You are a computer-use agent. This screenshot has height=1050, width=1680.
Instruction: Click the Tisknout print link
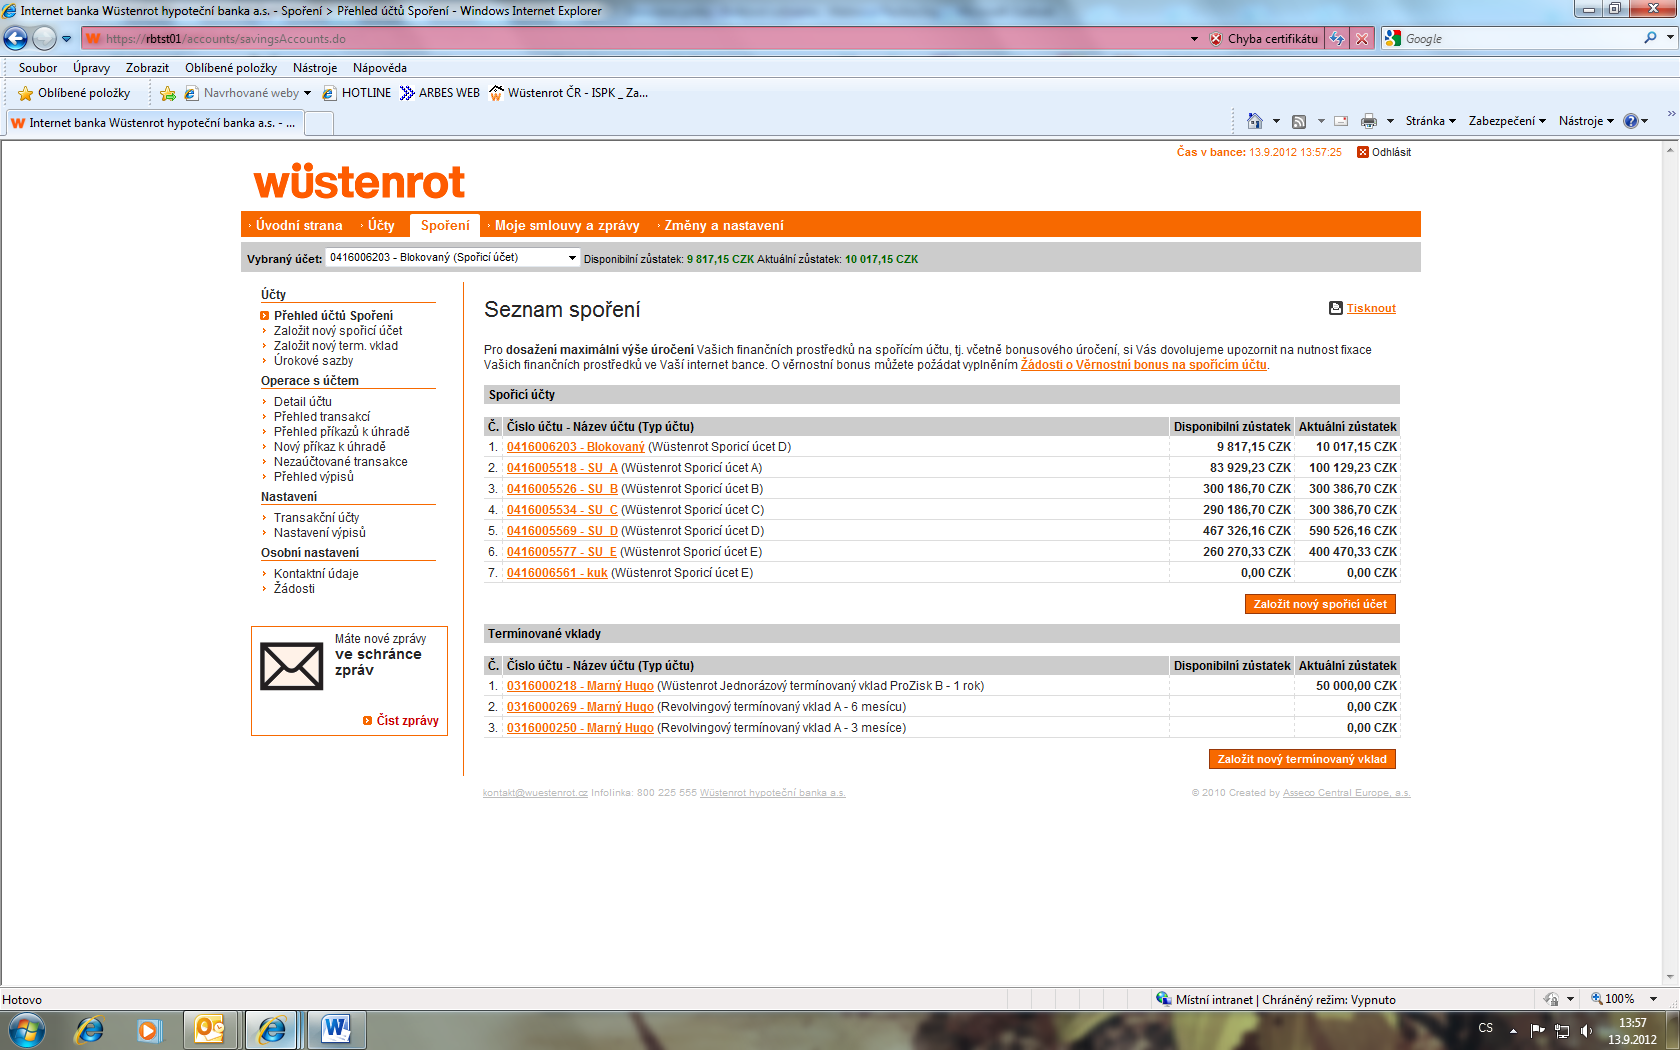pyautogui.click(x=1371, y=308)
